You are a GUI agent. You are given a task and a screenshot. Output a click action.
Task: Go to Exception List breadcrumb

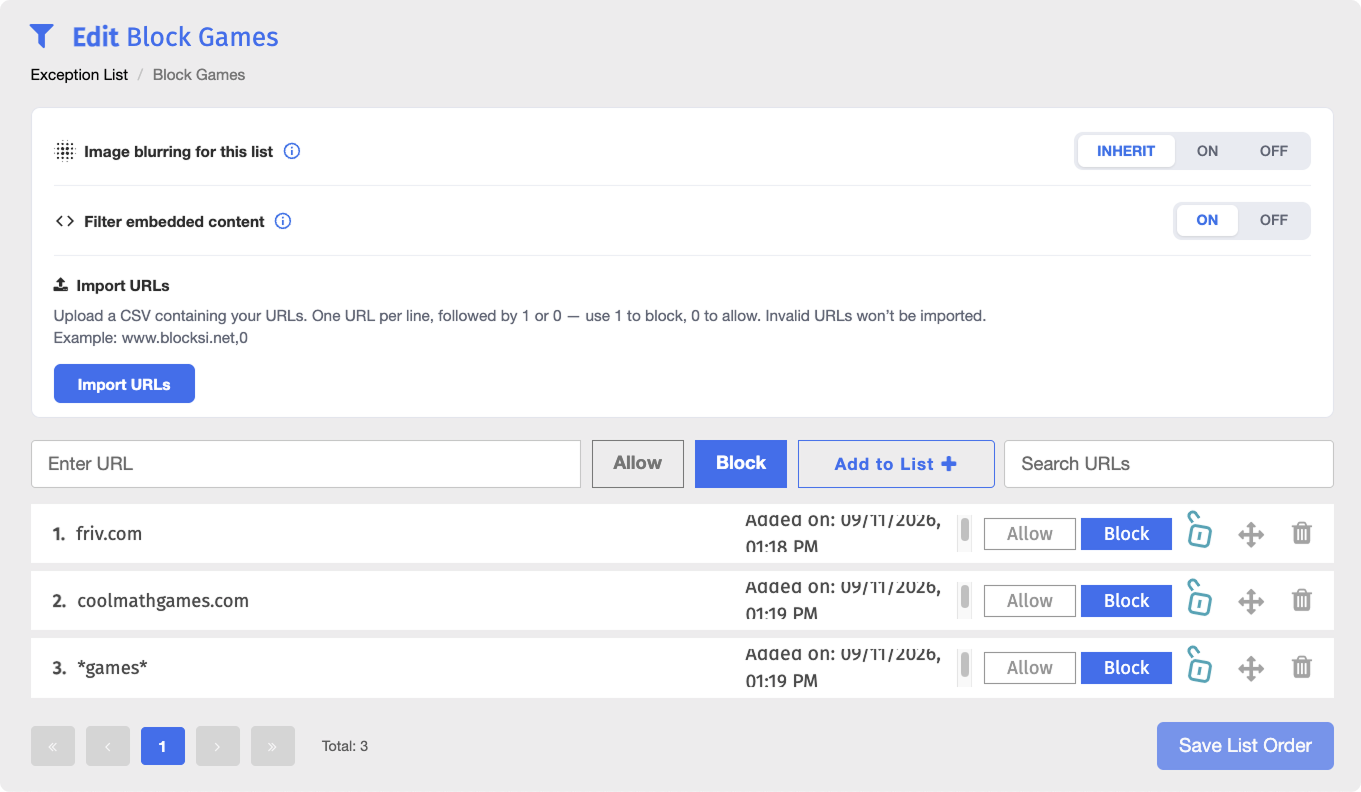coord(79,75)
